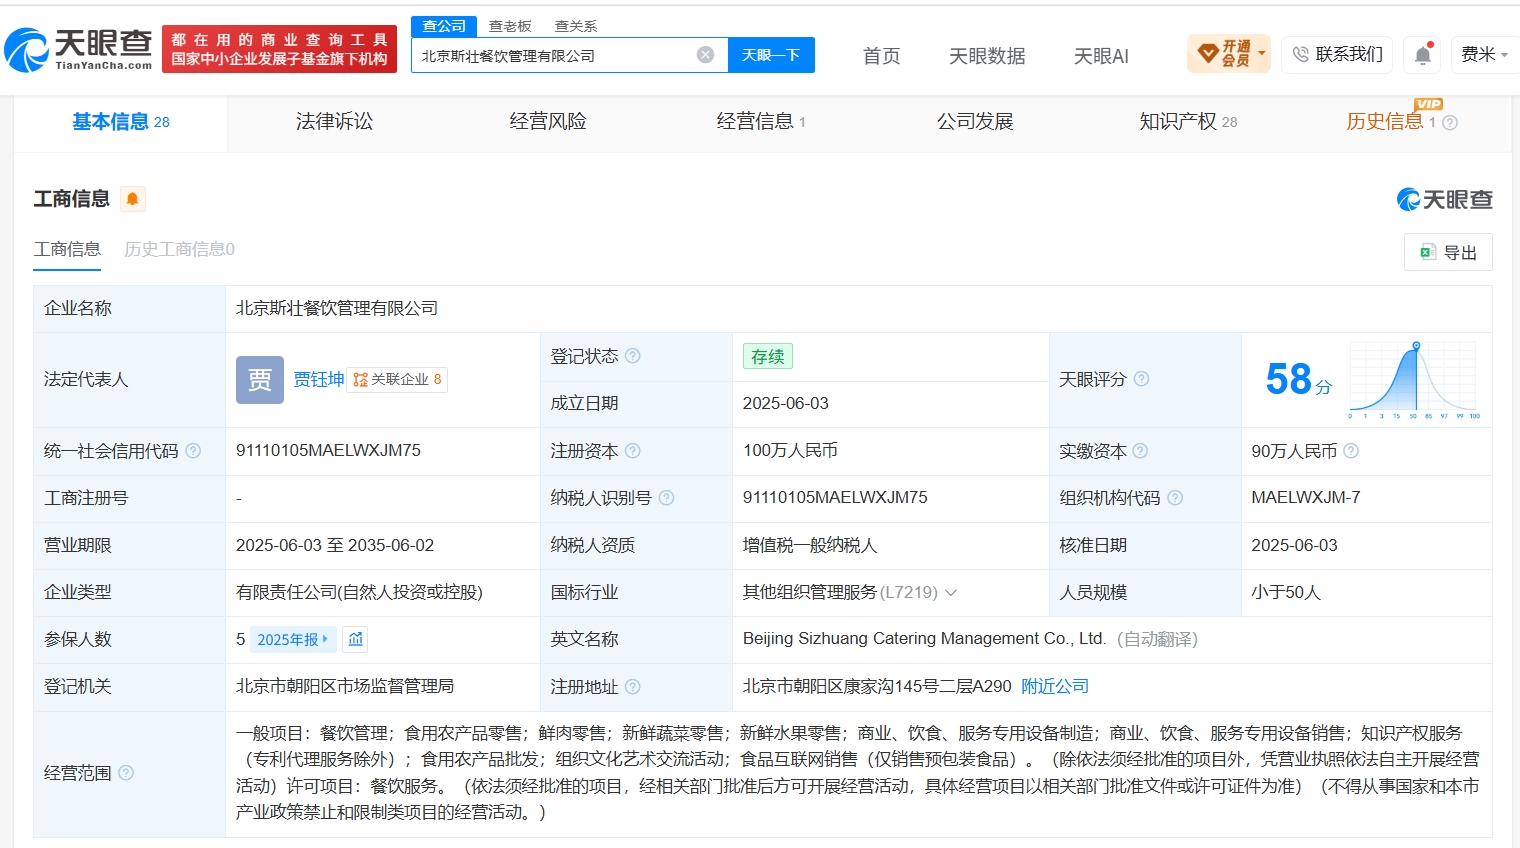Viewport: 1520px width, 848px height.
Task: Click the 联系我们 button
Action: (1337, 54)
